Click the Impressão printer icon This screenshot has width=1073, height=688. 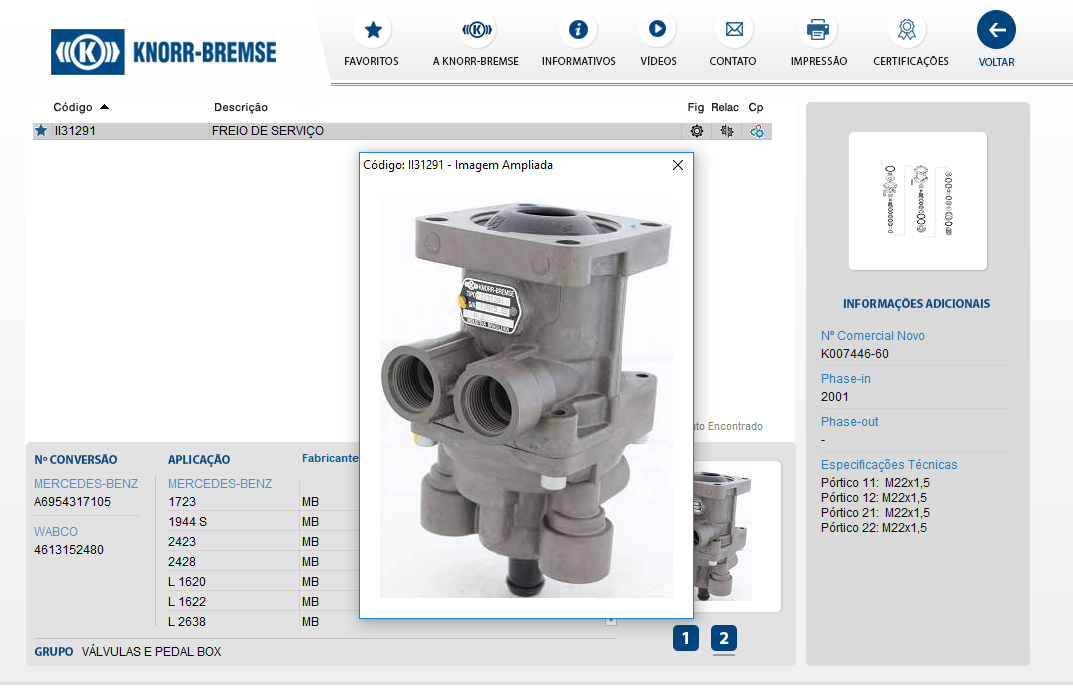coord(818,30)
